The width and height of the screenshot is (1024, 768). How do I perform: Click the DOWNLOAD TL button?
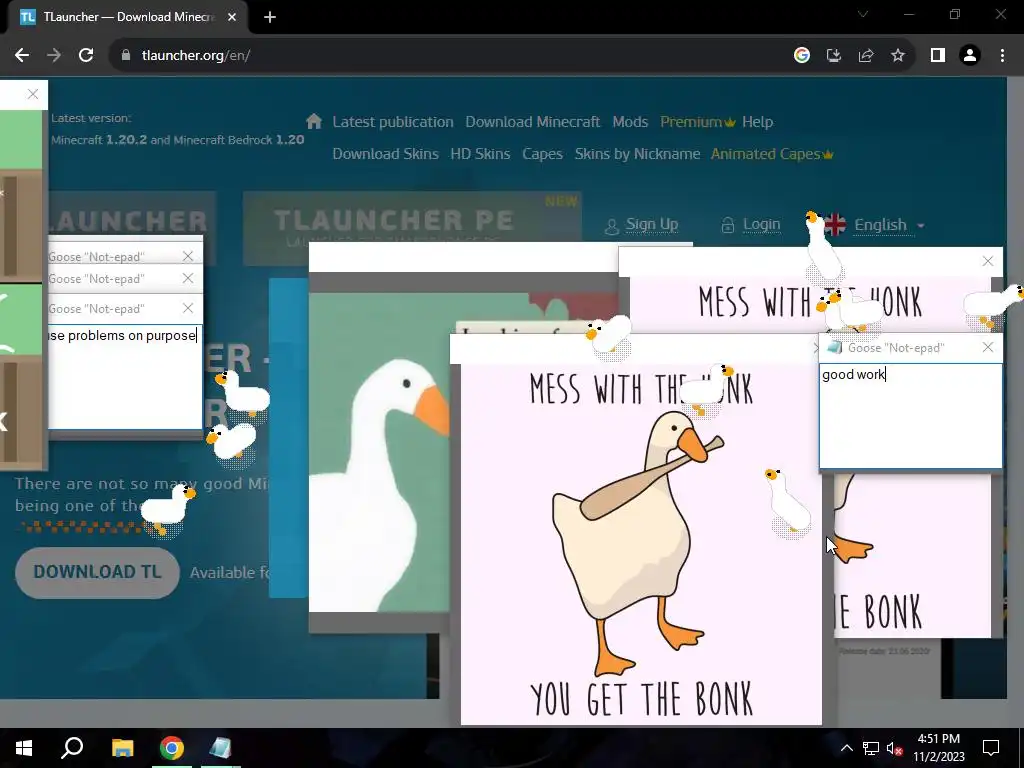(x=97, y=572)
